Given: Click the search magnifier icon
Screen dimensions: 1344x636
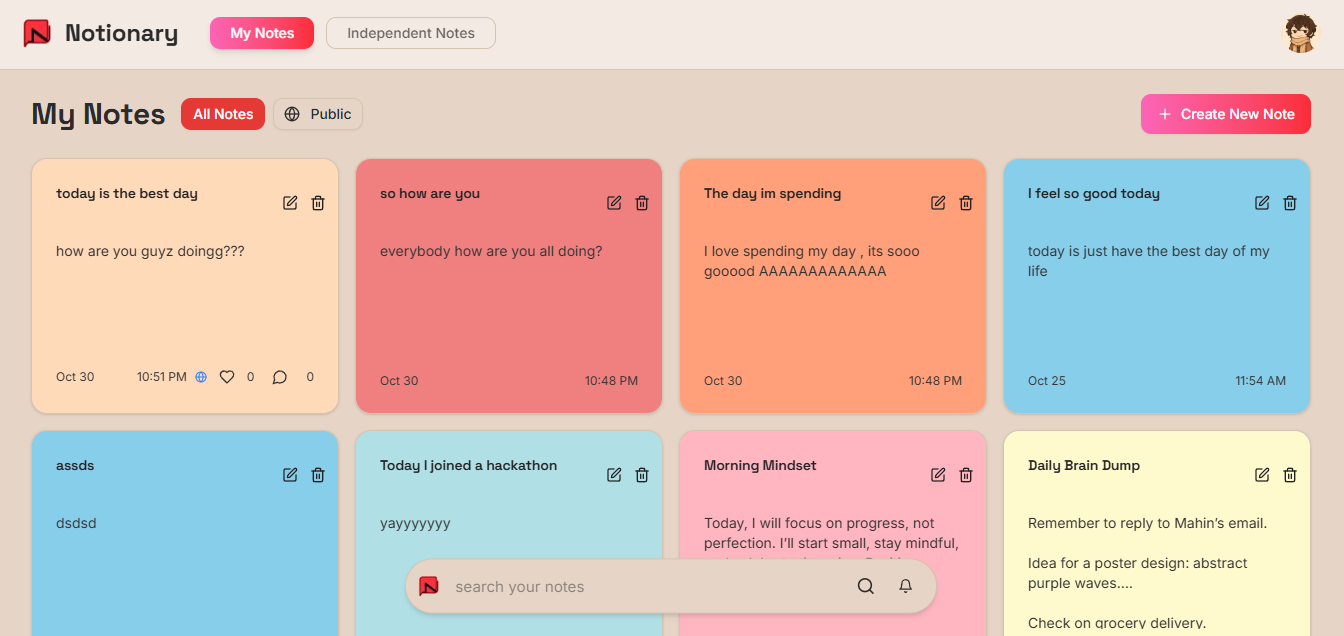Looking at the screenshot, I should [x=865, y=586].
